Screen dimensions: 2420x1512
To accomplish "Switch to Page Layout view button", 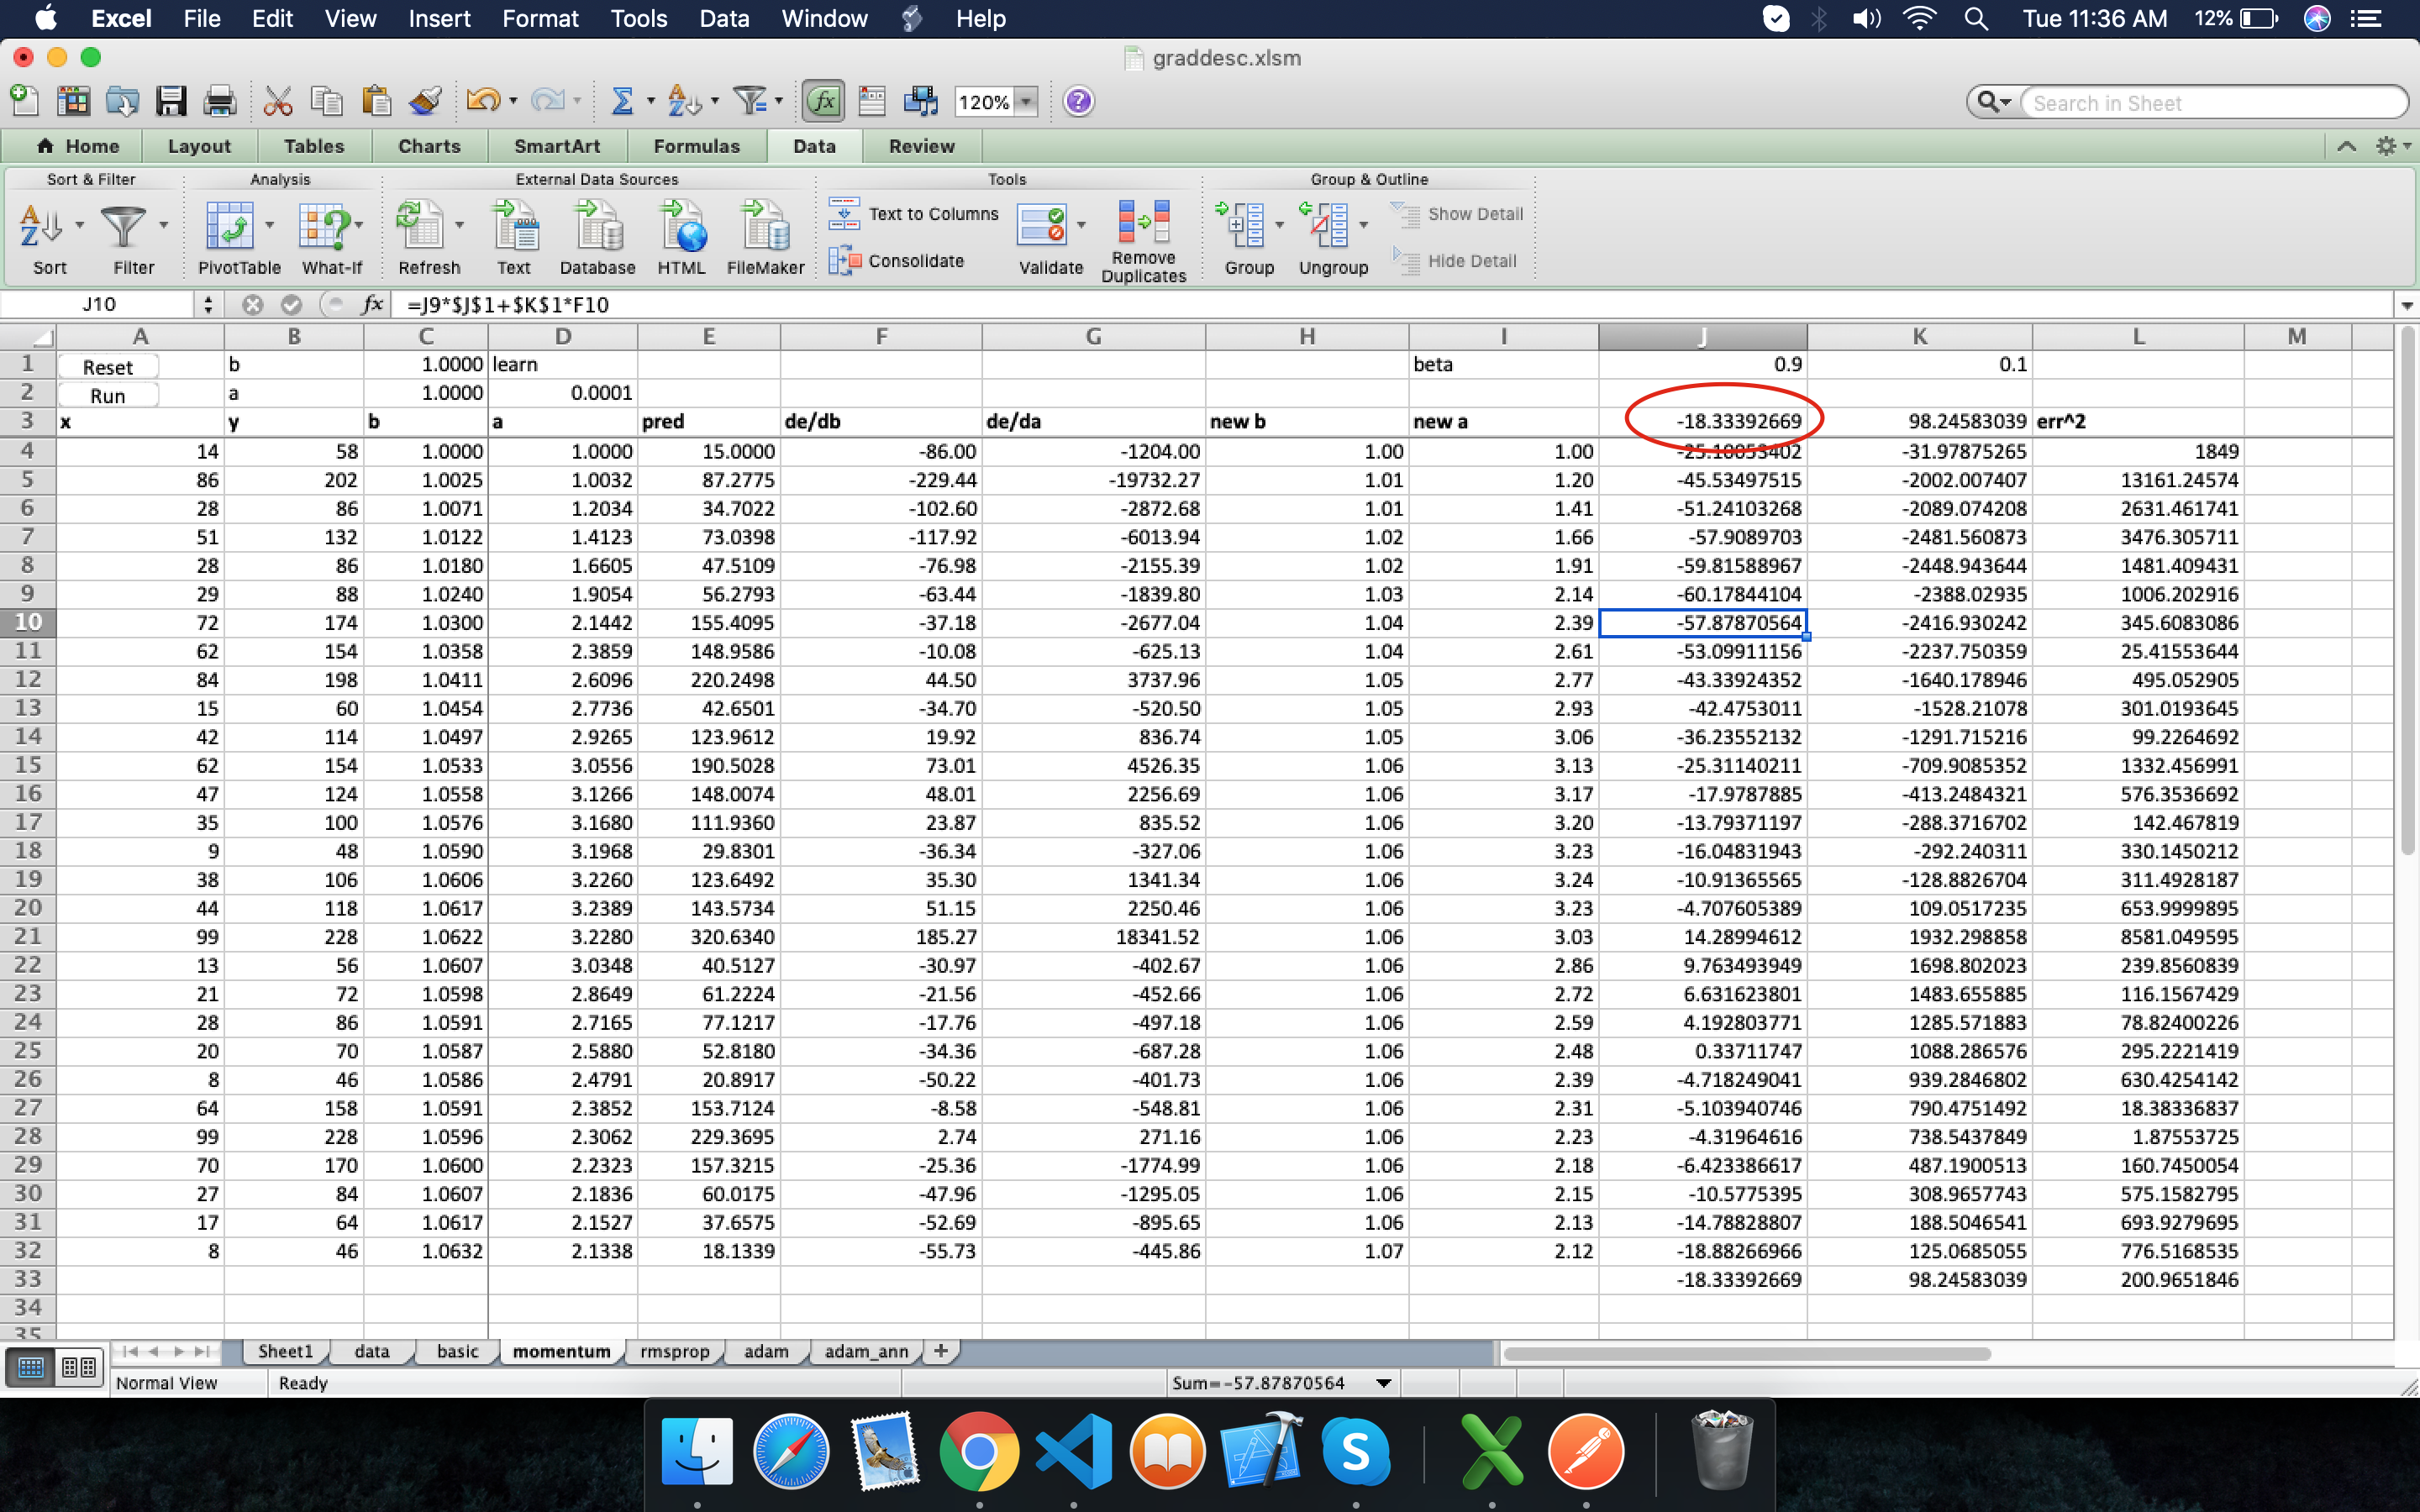I will tap(79, 1367).
